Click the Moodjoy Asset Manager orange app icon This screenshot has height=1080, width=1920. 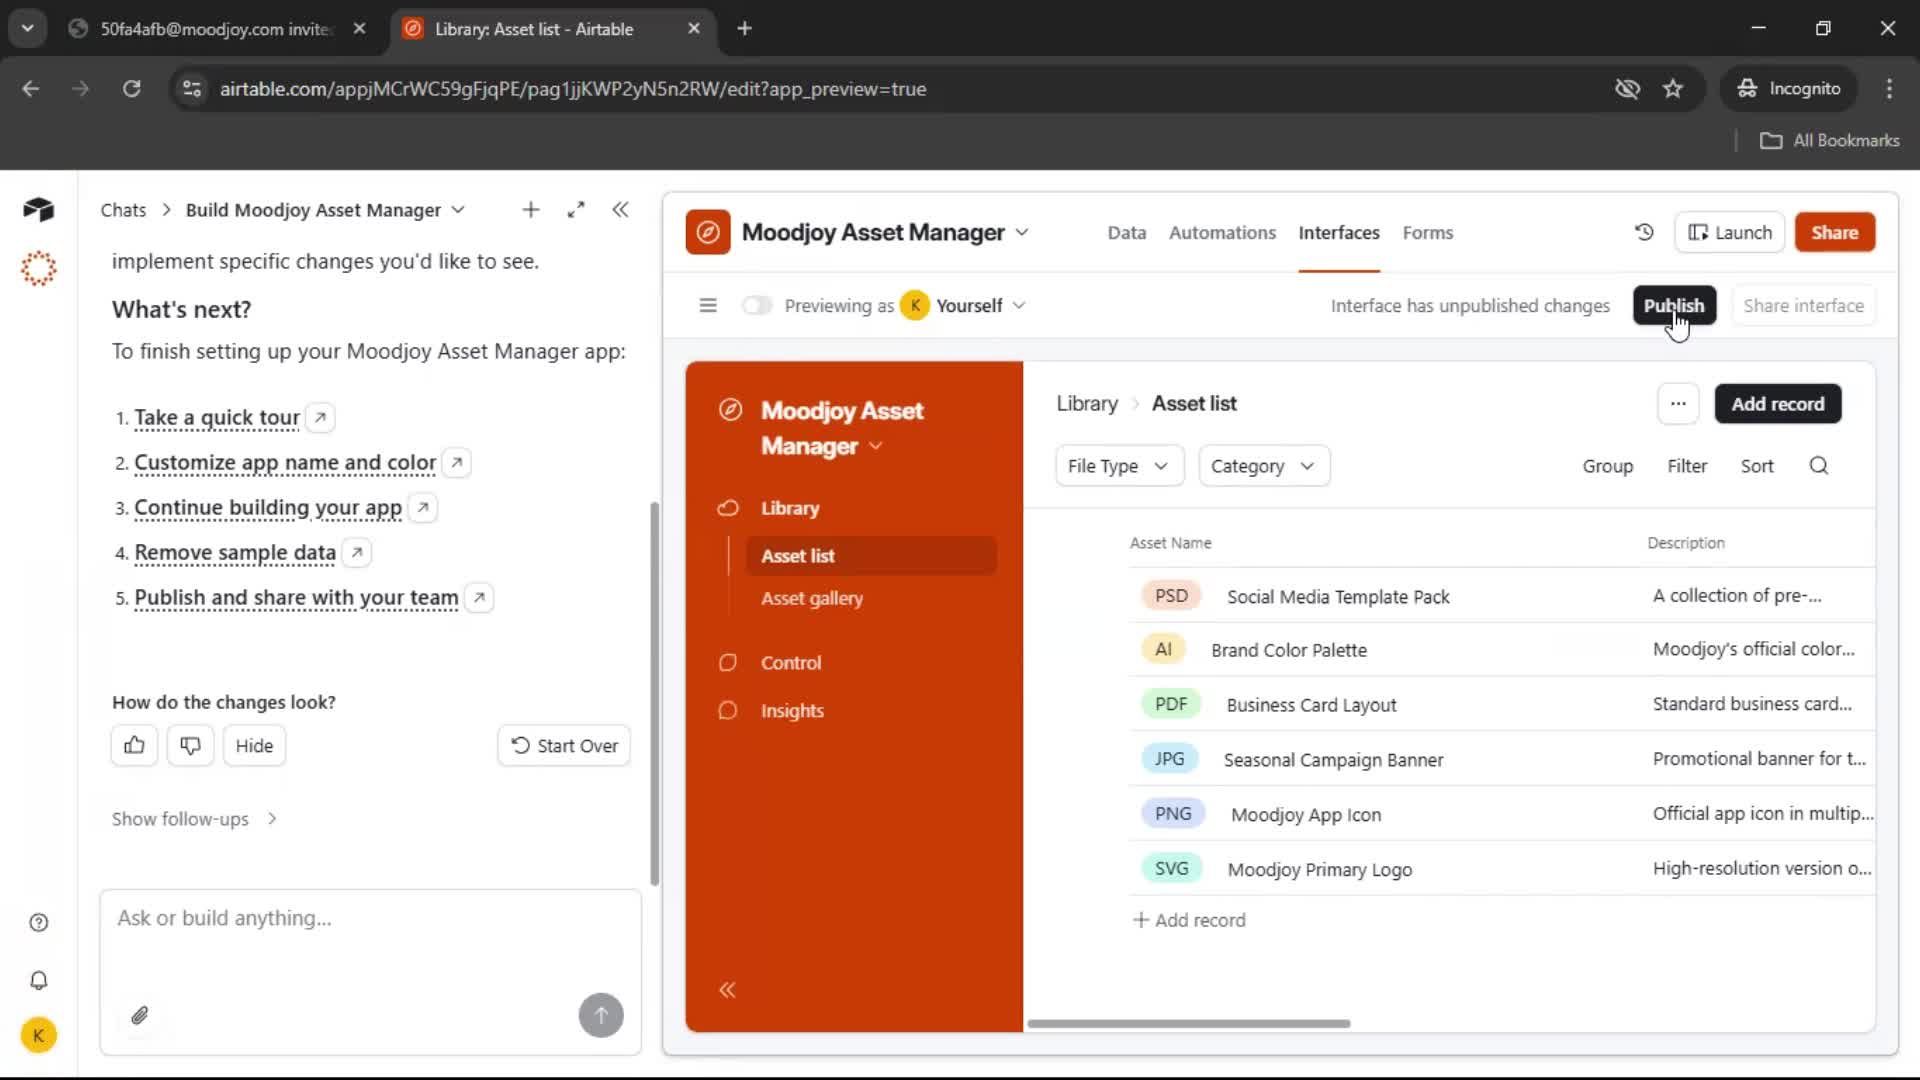click(708, 232)
